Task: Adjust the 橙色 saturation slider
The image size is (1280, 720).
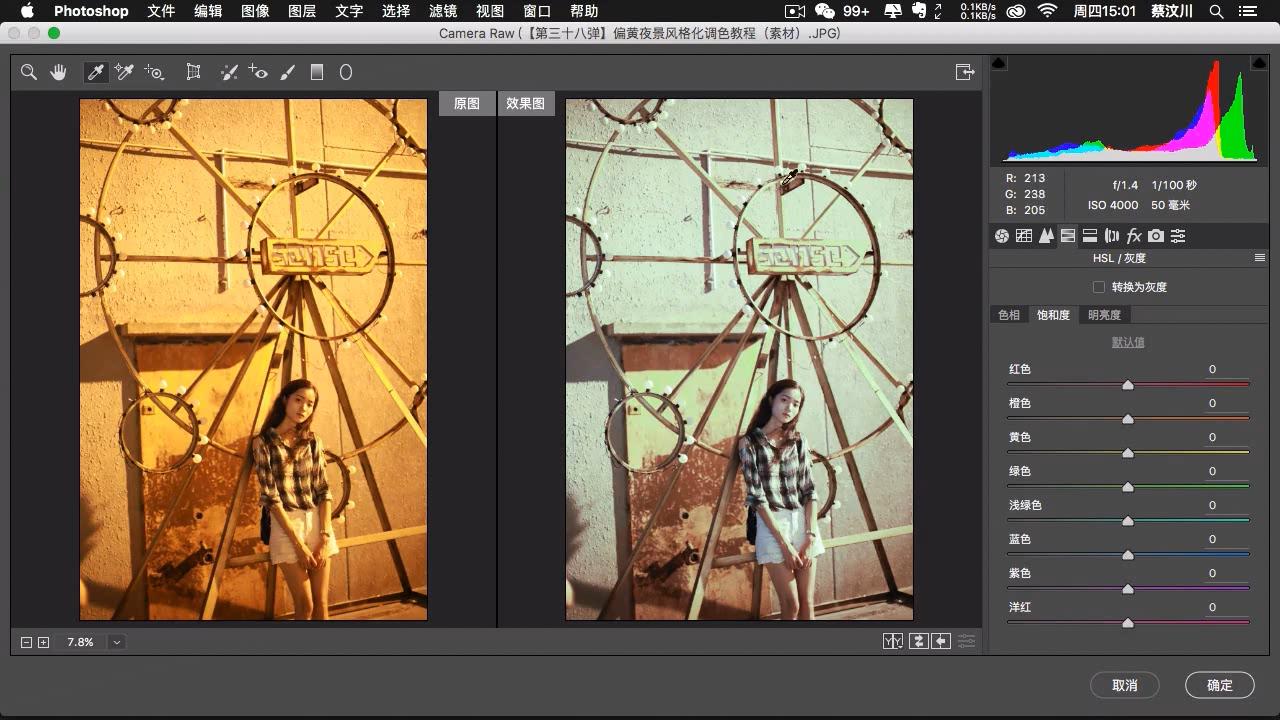Action: coord(1128,418)
